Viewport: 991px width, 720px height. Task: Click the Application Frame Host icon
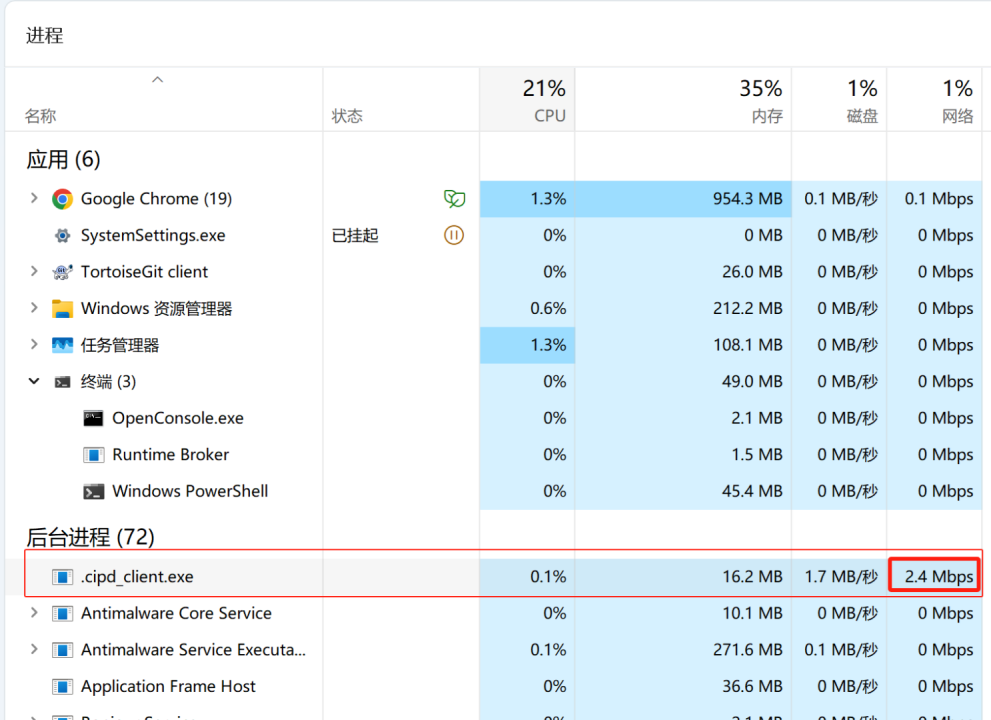pos(62,686)
